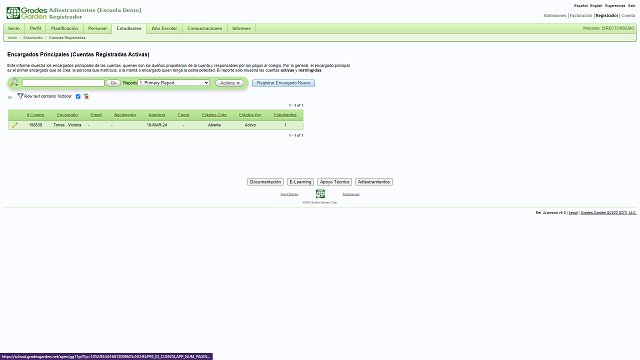
Task: Open the Personal tab
Action: [x=97, y=29]
